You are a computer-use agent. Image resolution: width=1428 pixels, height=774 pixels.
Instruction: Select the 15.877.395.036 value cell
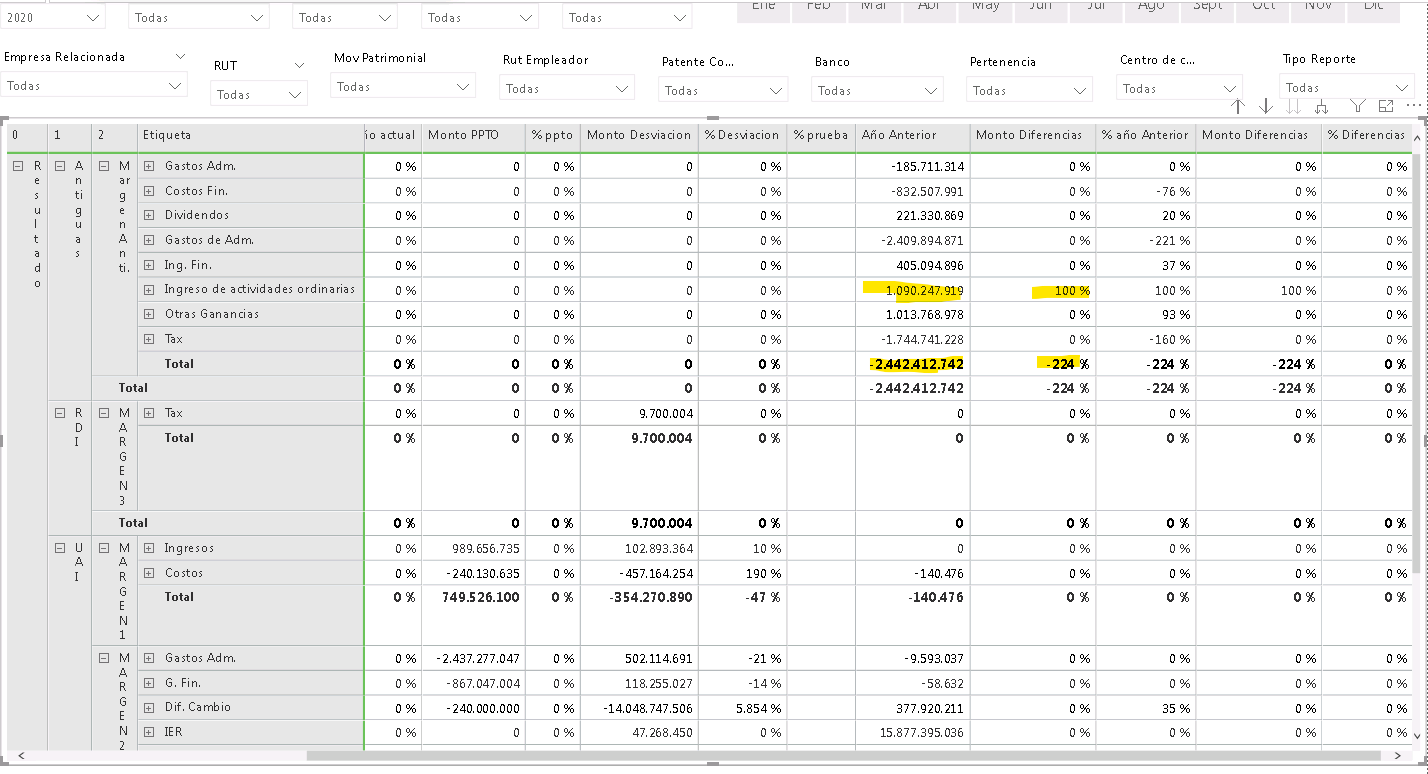[912, 732]
